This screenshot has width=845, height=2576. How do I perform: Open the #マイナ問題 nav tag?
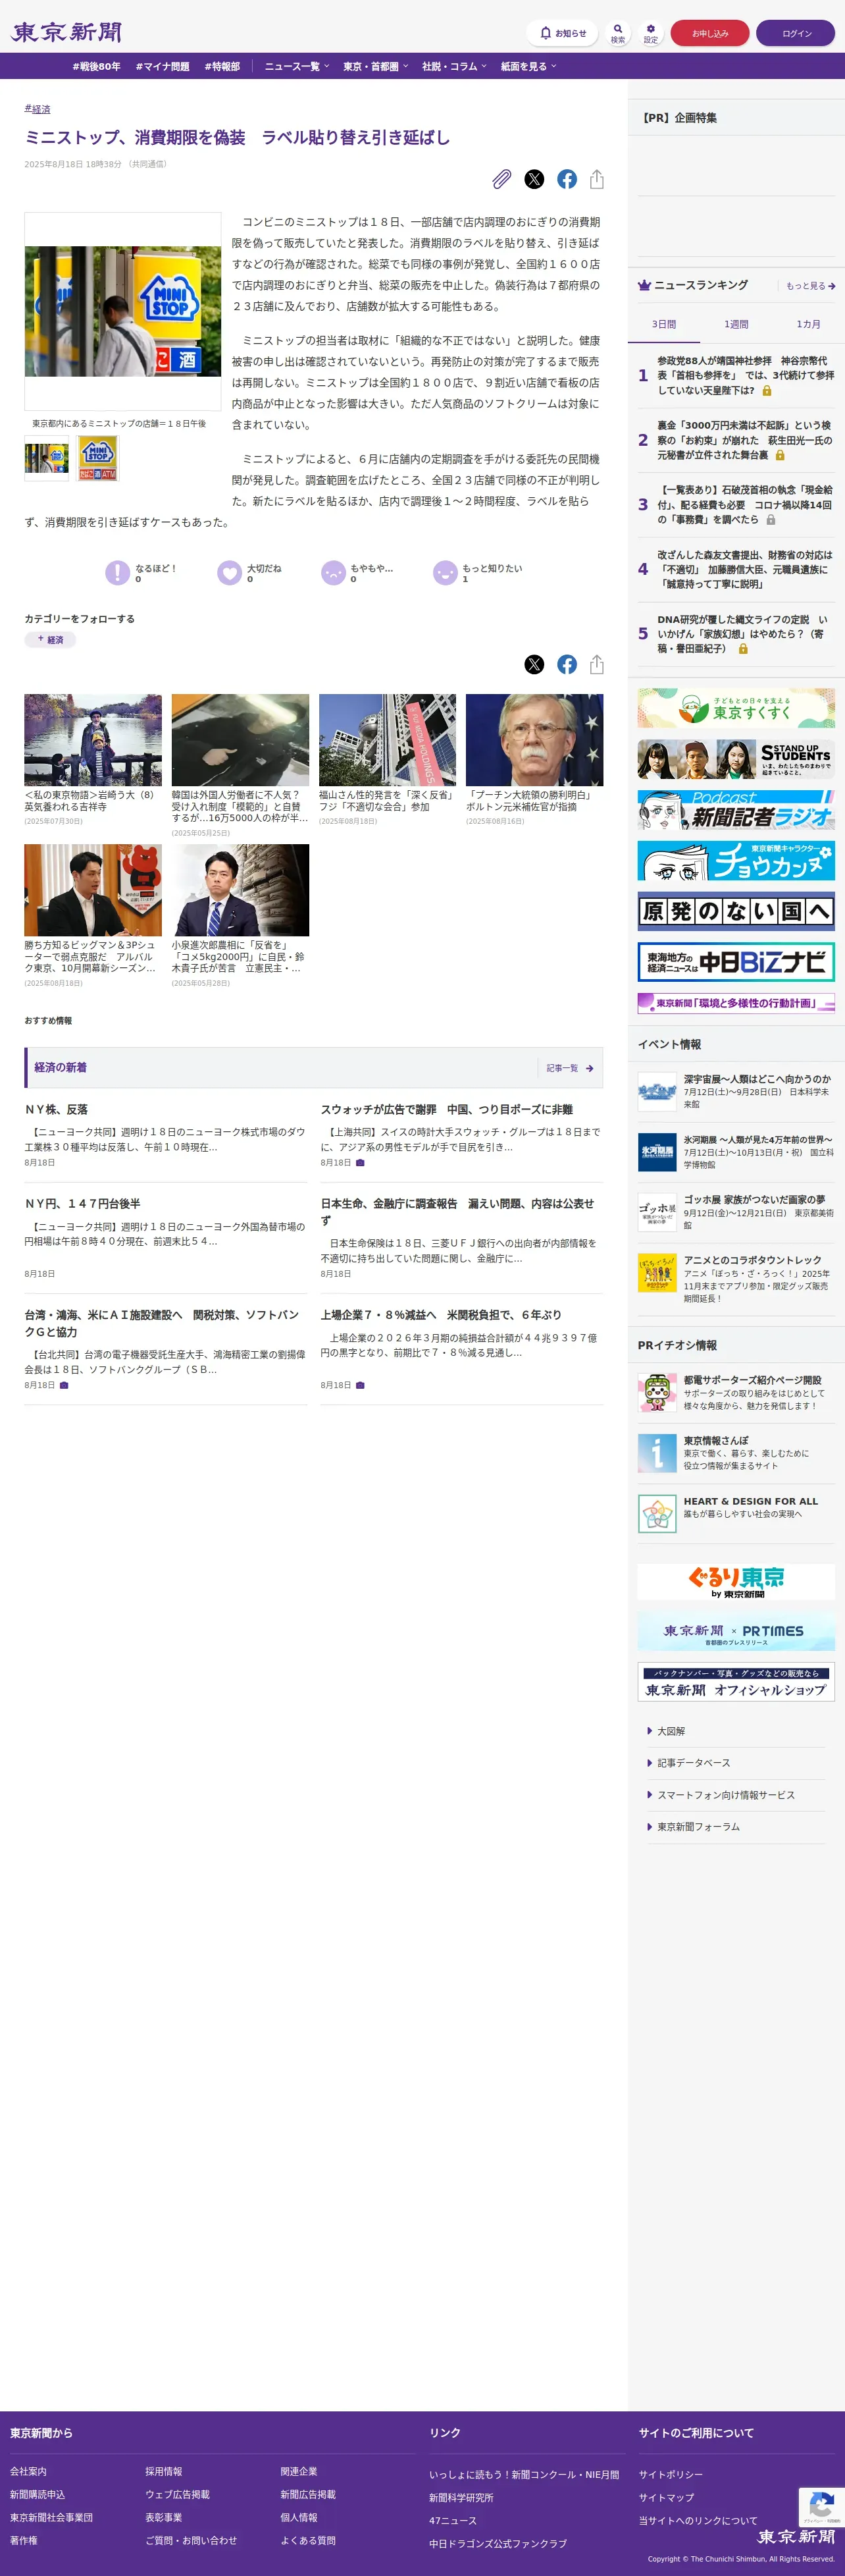pos(162,67)
